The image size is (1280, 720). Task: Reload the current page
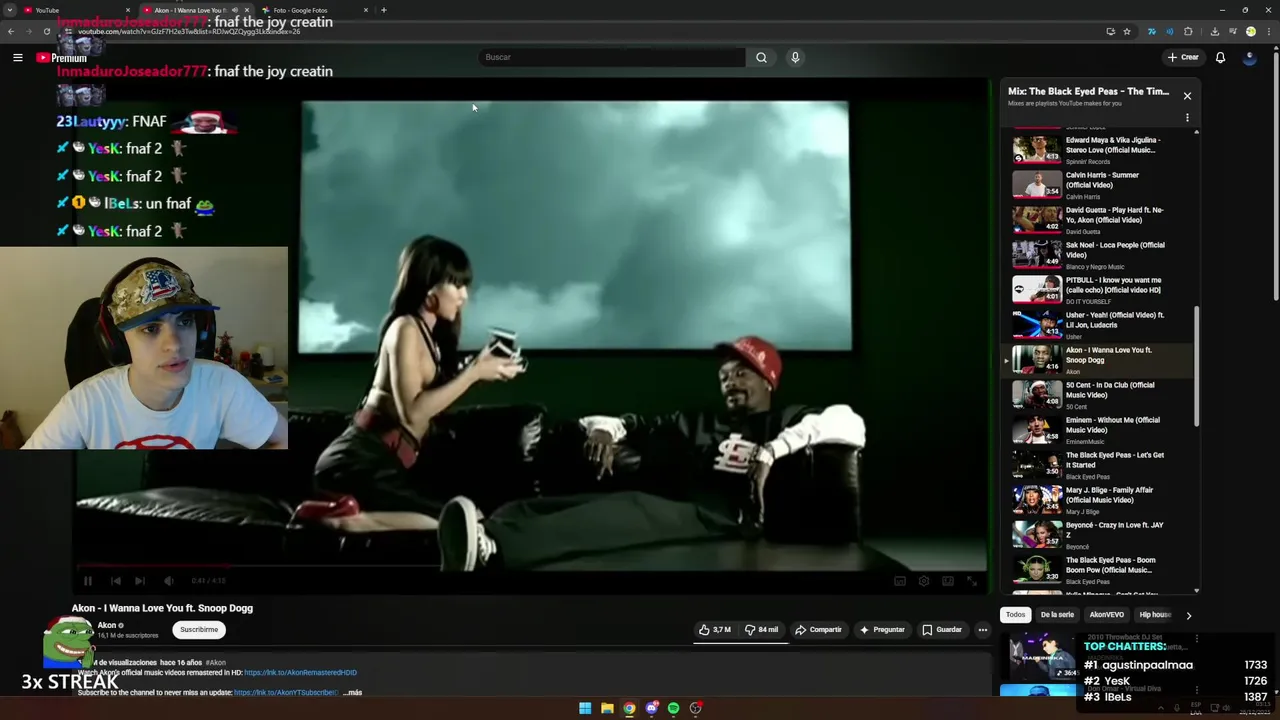(x=46, y=31)
